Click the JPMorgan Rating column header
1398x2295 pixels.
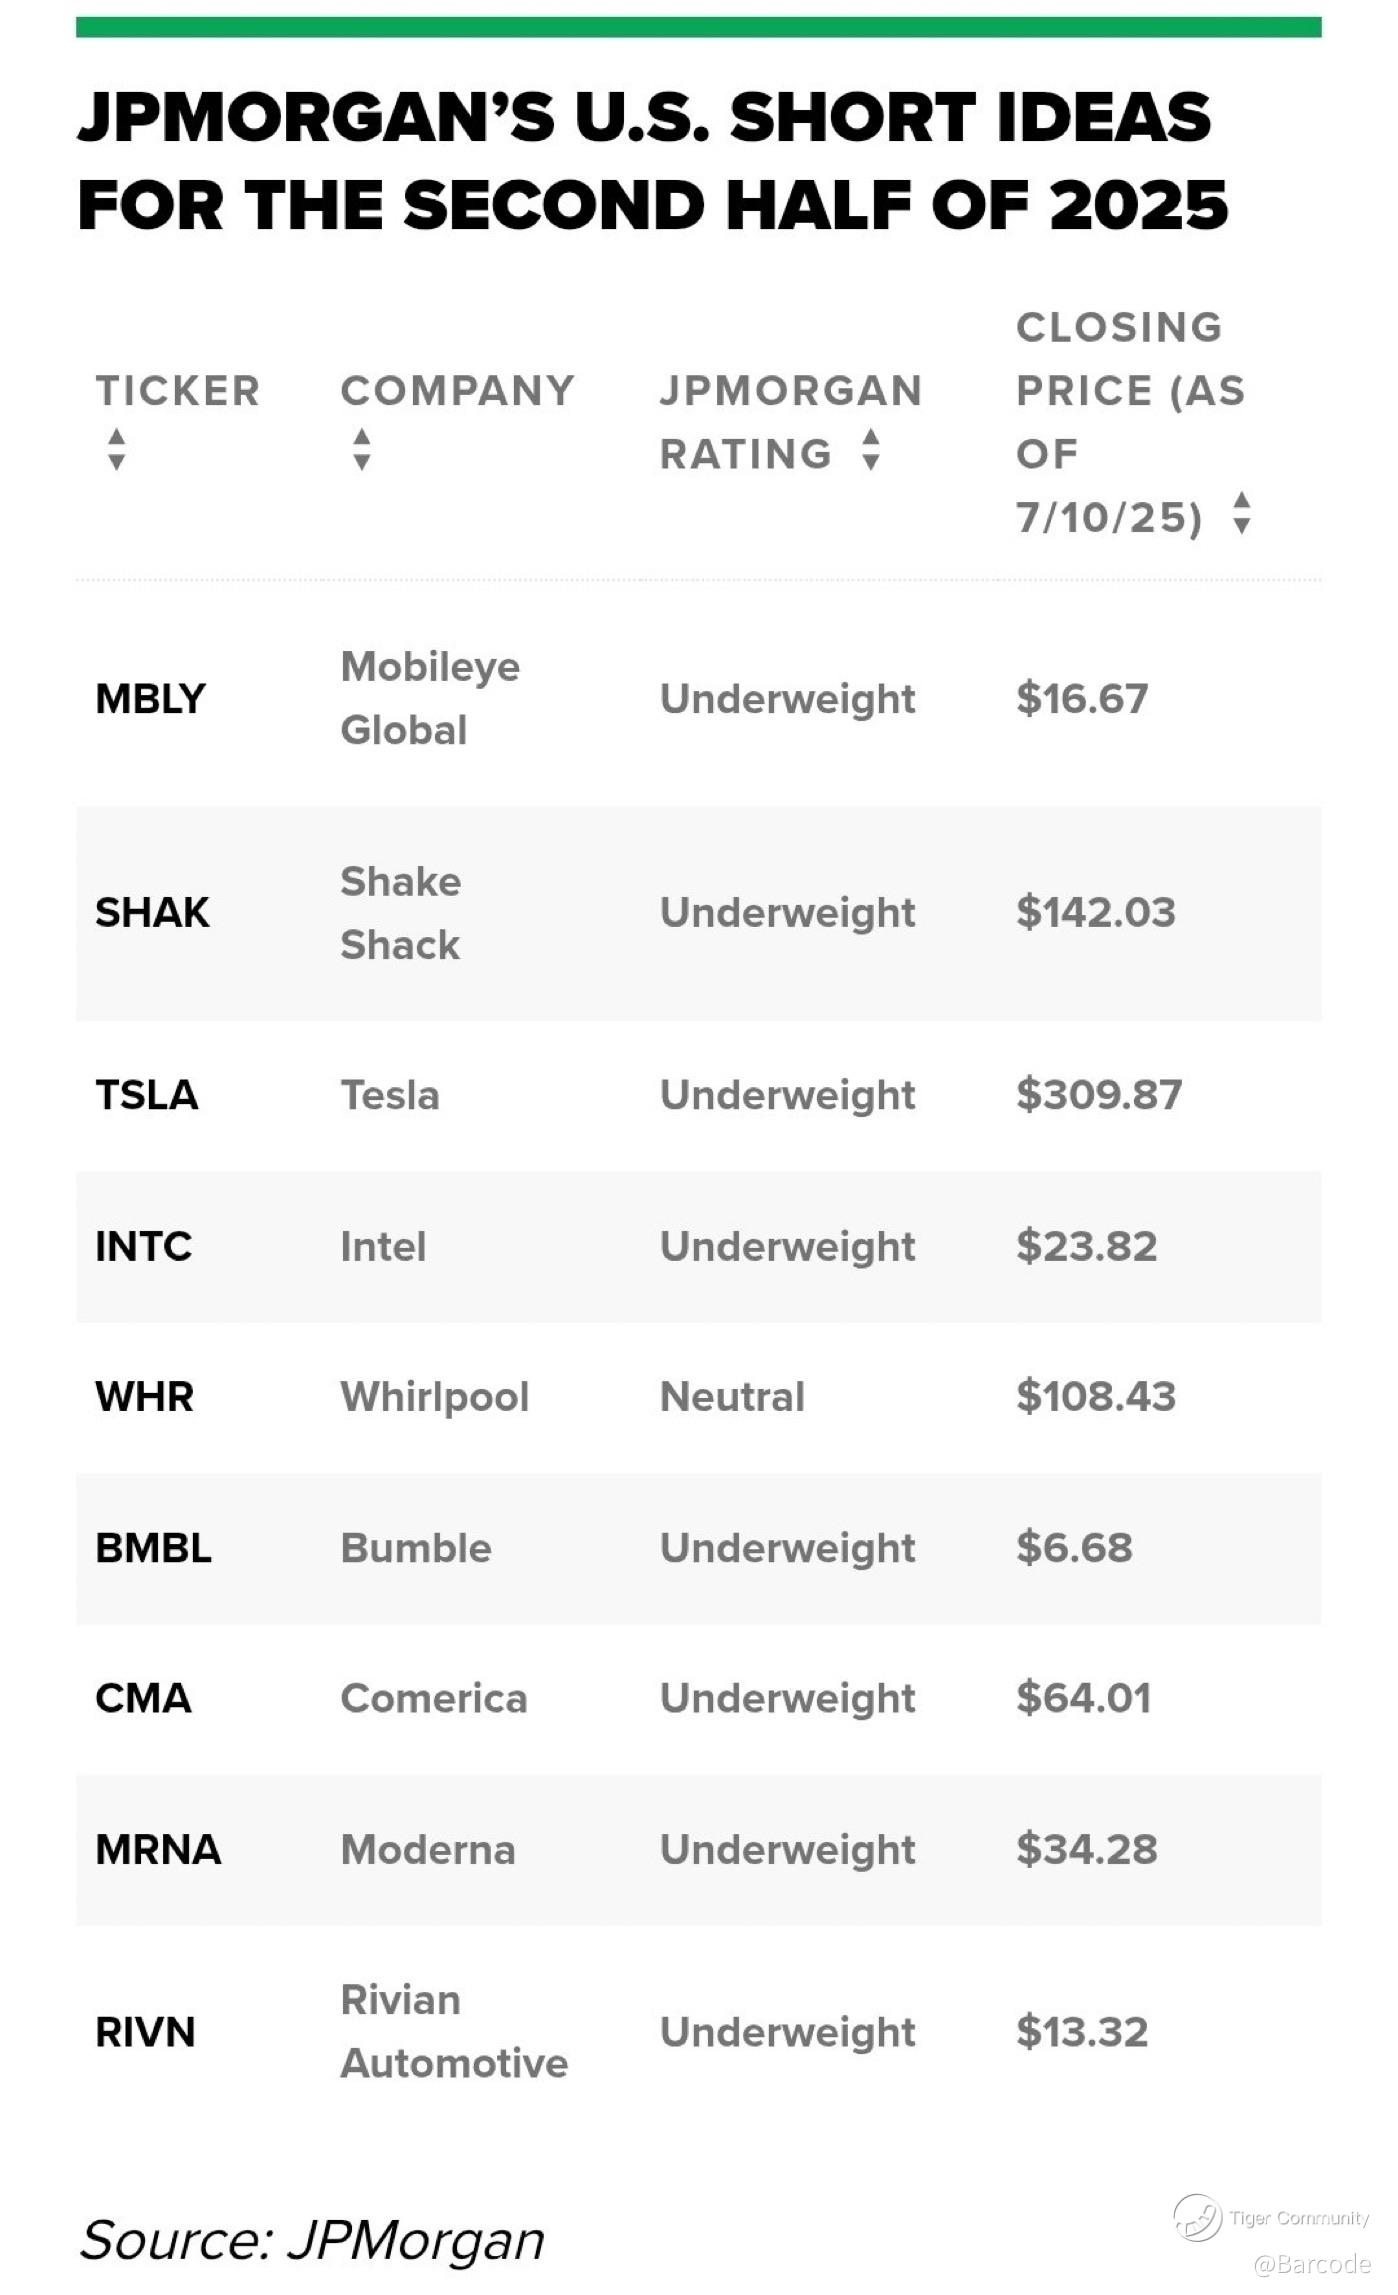[790, 421]
